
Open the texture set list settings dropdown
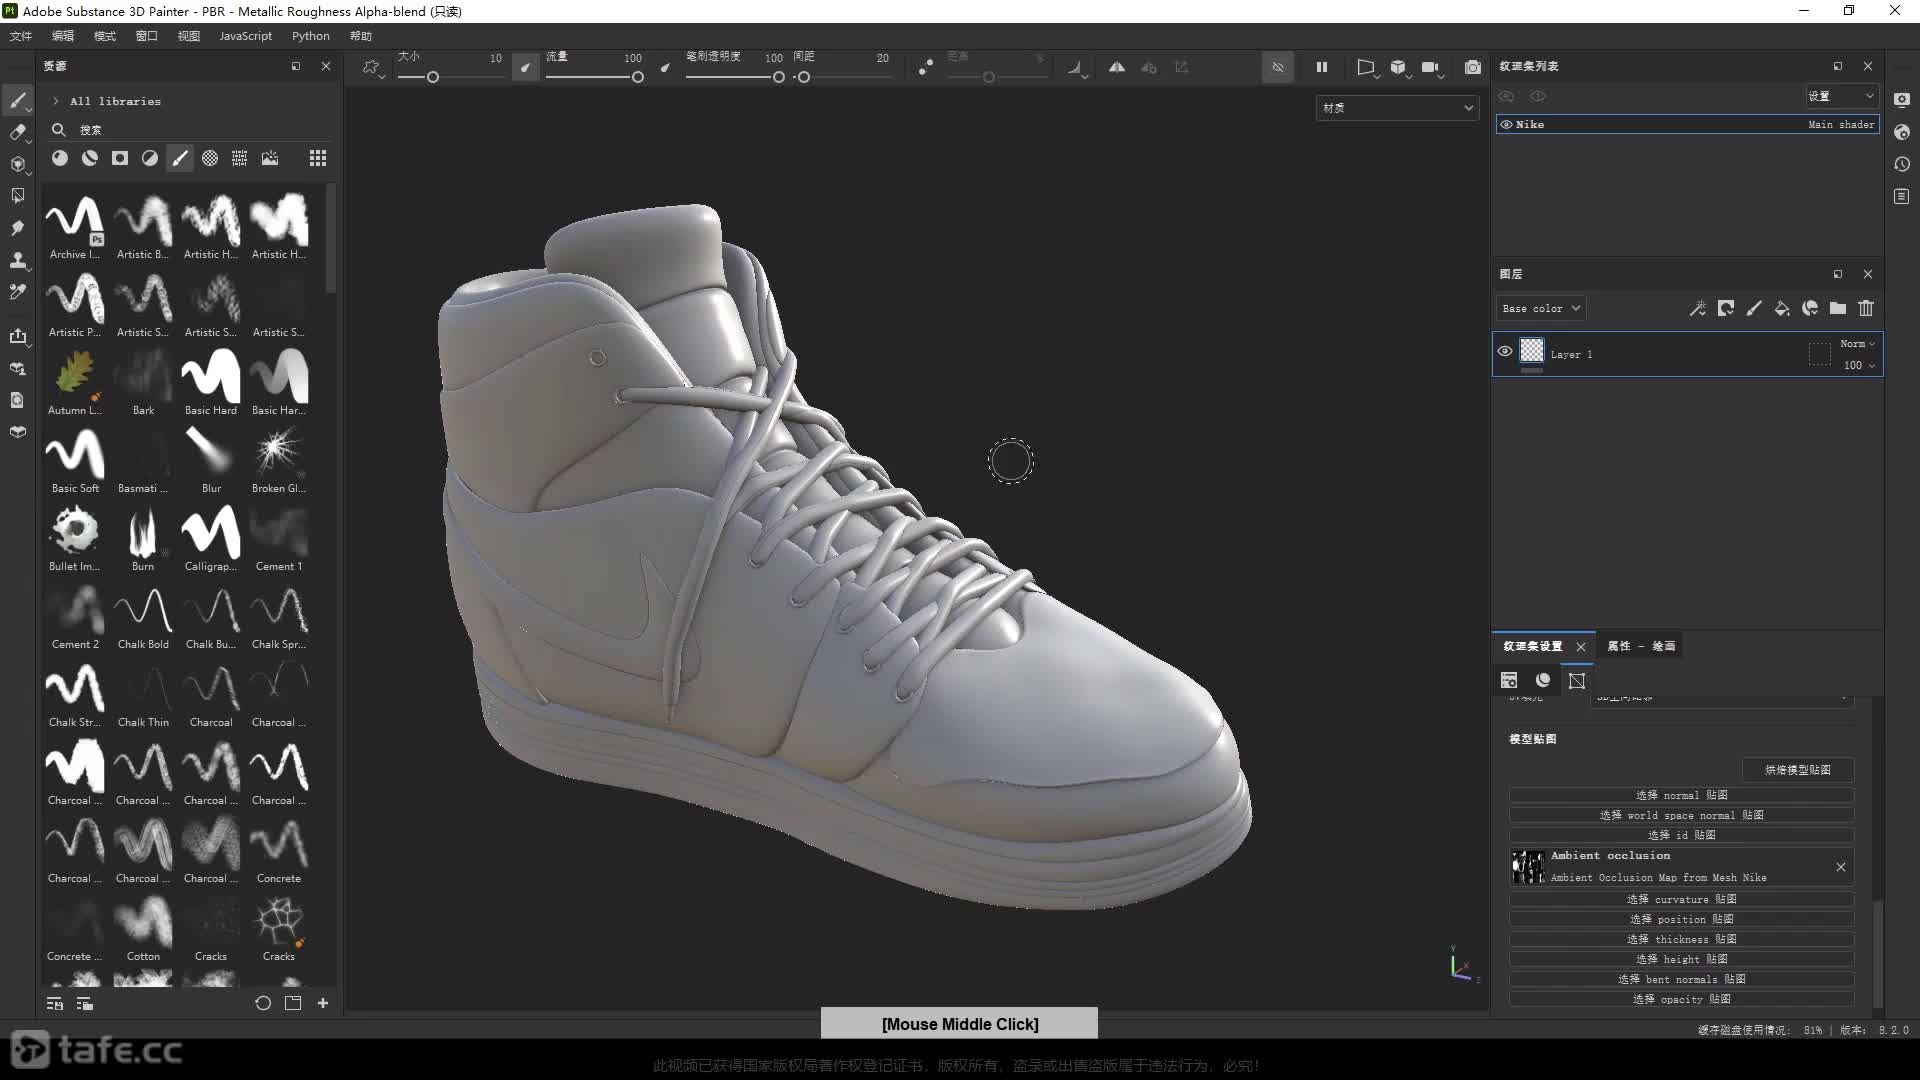[x=1841, y=96]
